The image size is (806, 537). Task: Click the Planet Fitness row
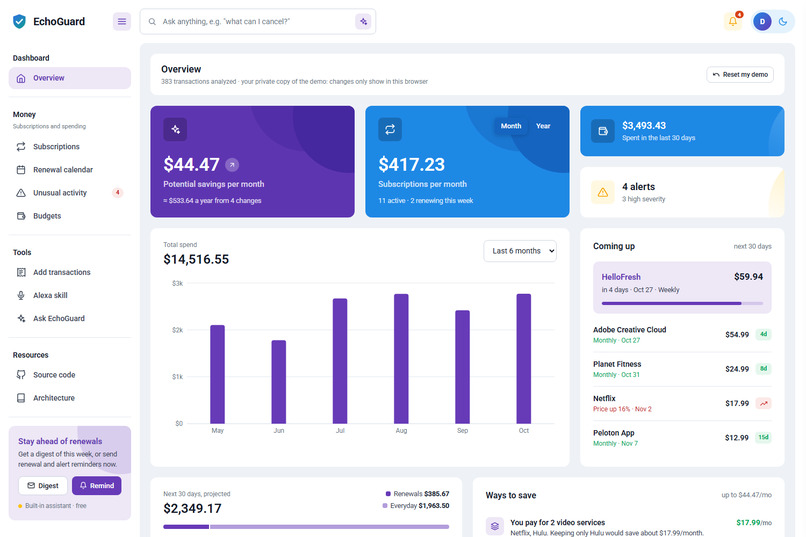coord(682,369)
